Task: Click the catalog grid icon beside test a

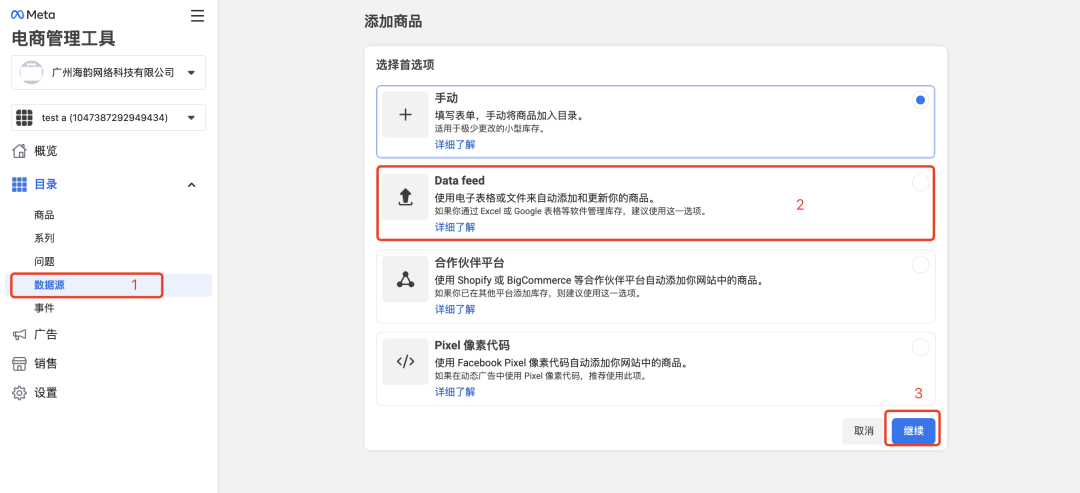Action: 25,118
